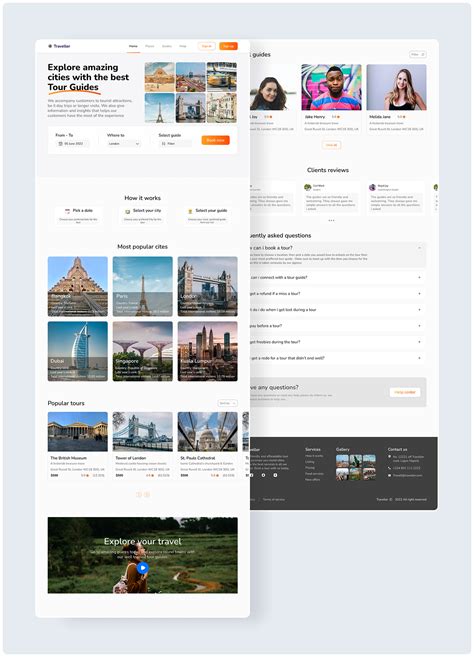Click the Help center button
This screenshot has width=474, height=657.
pos(405,392)
